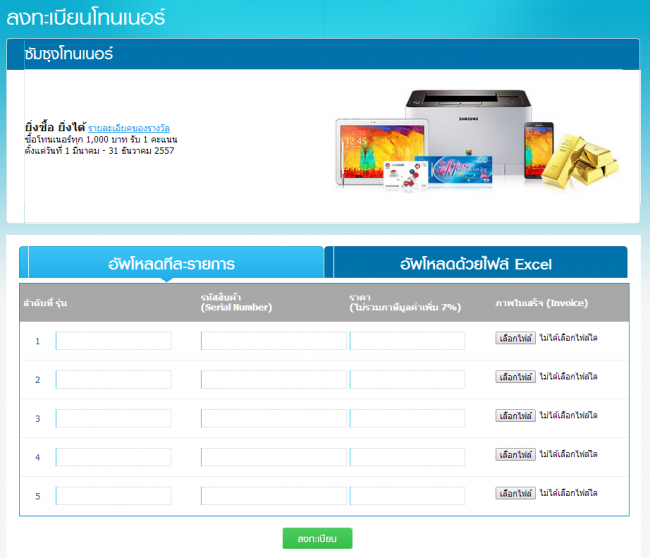Click the price field in row 3
This screenshot has width=650, height=558.
point(407,418)
